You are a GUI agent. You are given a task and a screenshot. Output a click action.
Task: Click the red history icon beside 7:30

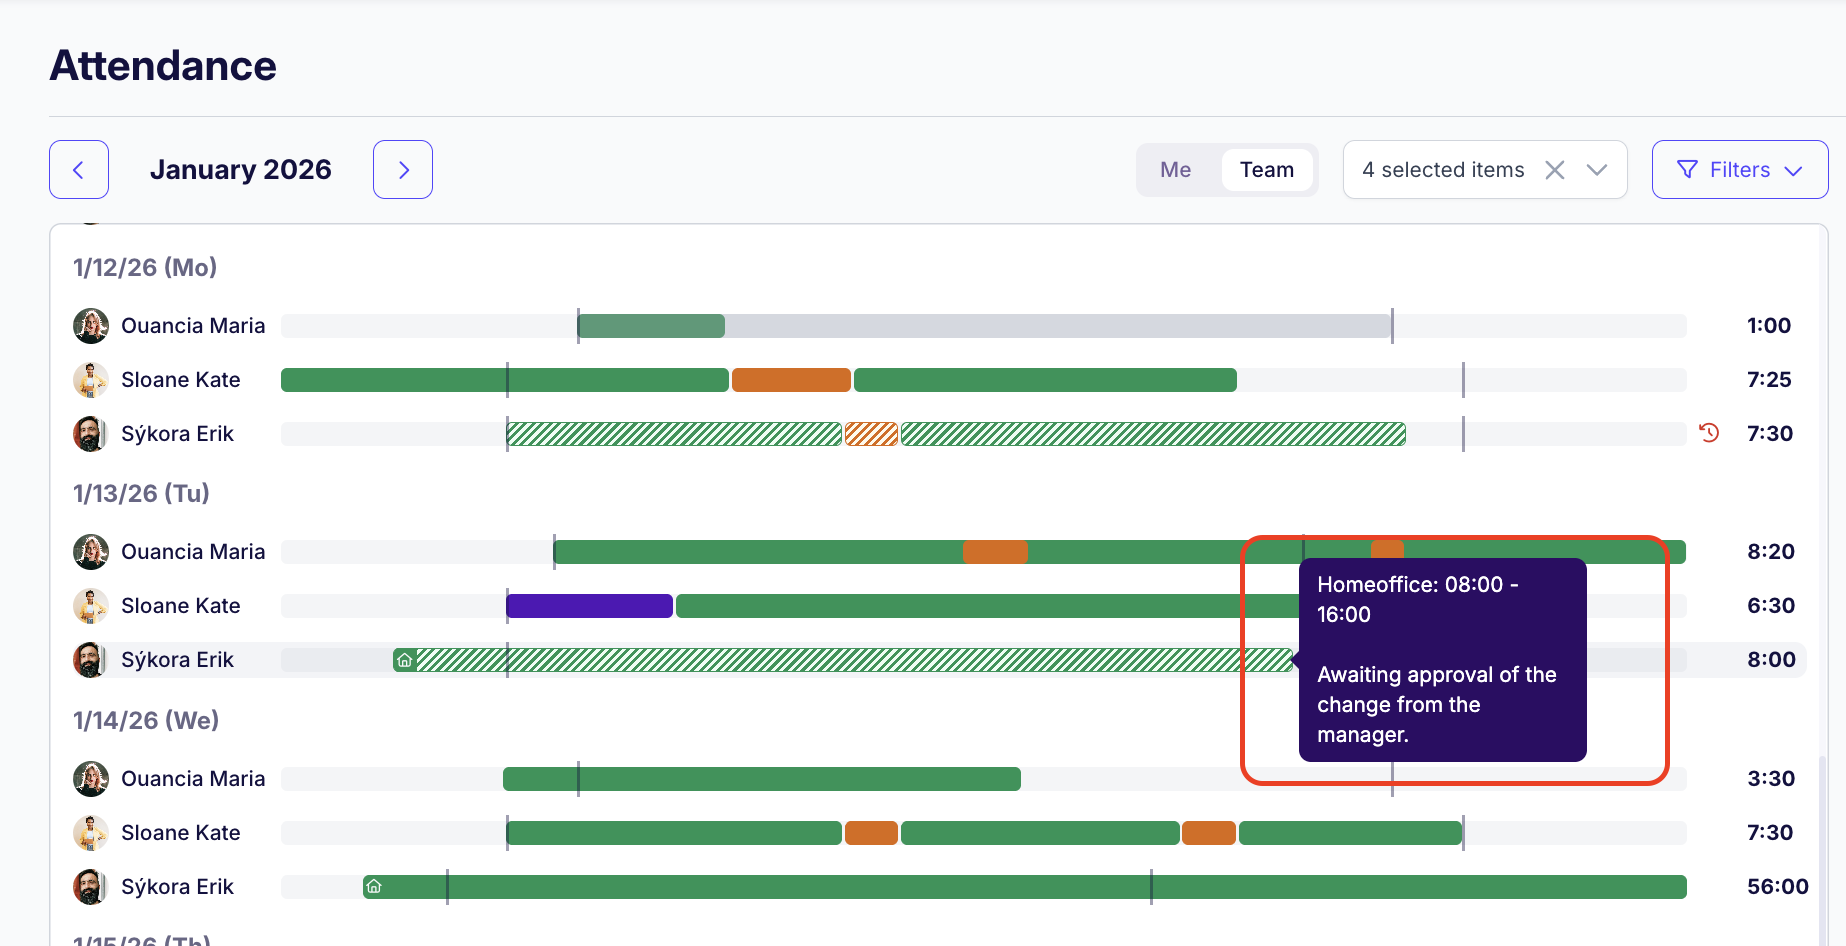click(x=1709, y=433)
